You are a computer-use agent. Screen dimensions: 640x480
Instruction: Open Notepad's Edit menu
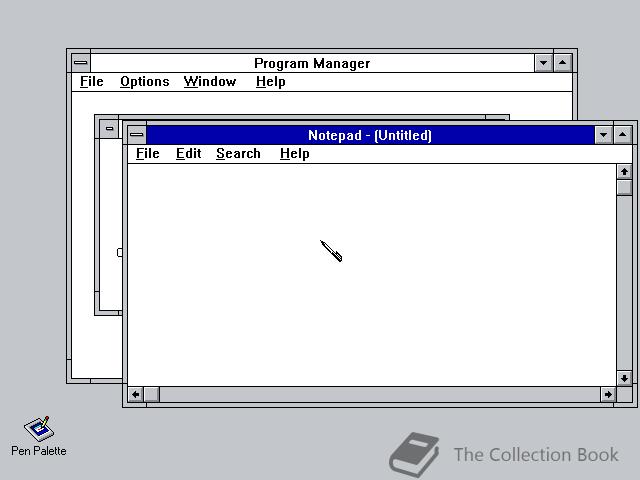[188, 153]
